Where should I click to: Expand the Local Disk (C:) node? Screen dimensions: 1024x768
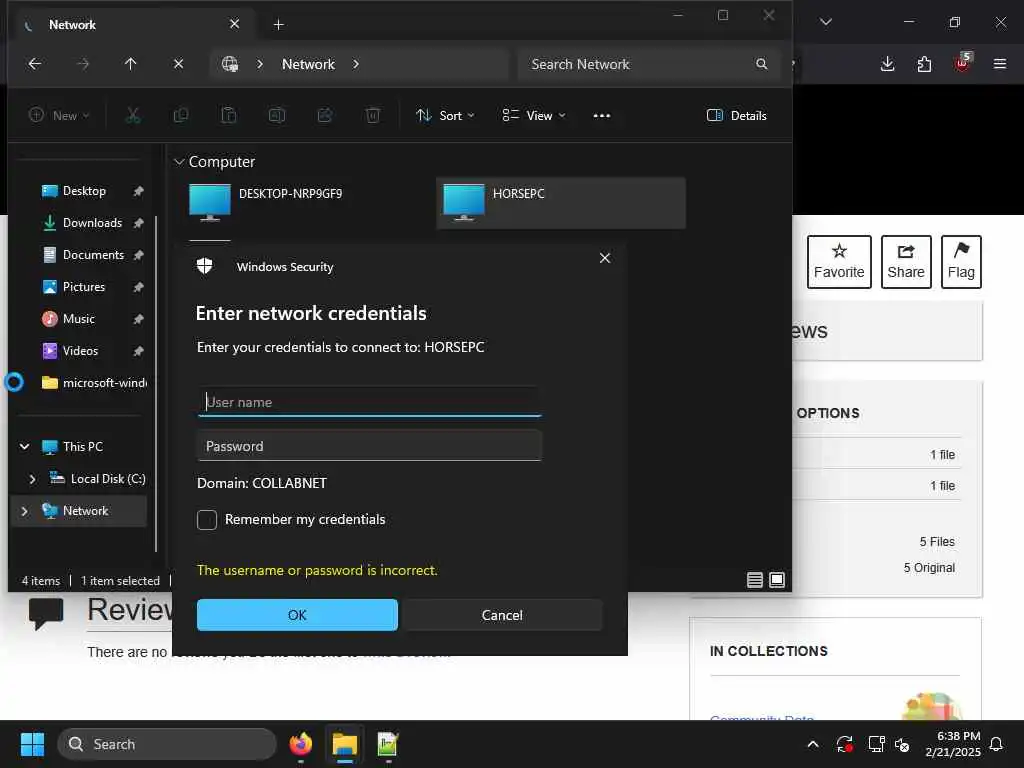(32, 479)
